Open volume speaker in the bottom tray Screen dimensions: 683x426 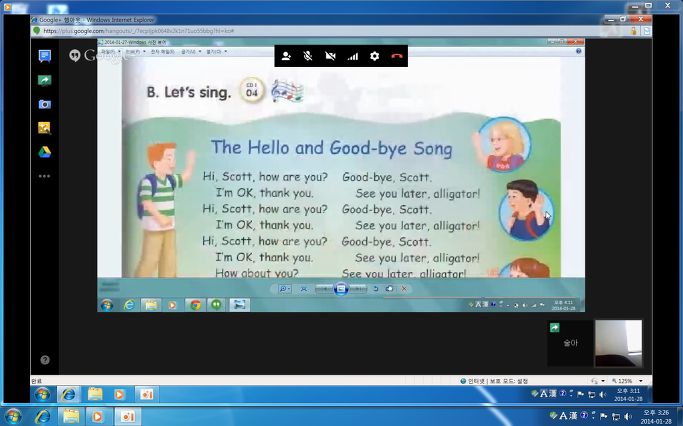click(629, 416)
